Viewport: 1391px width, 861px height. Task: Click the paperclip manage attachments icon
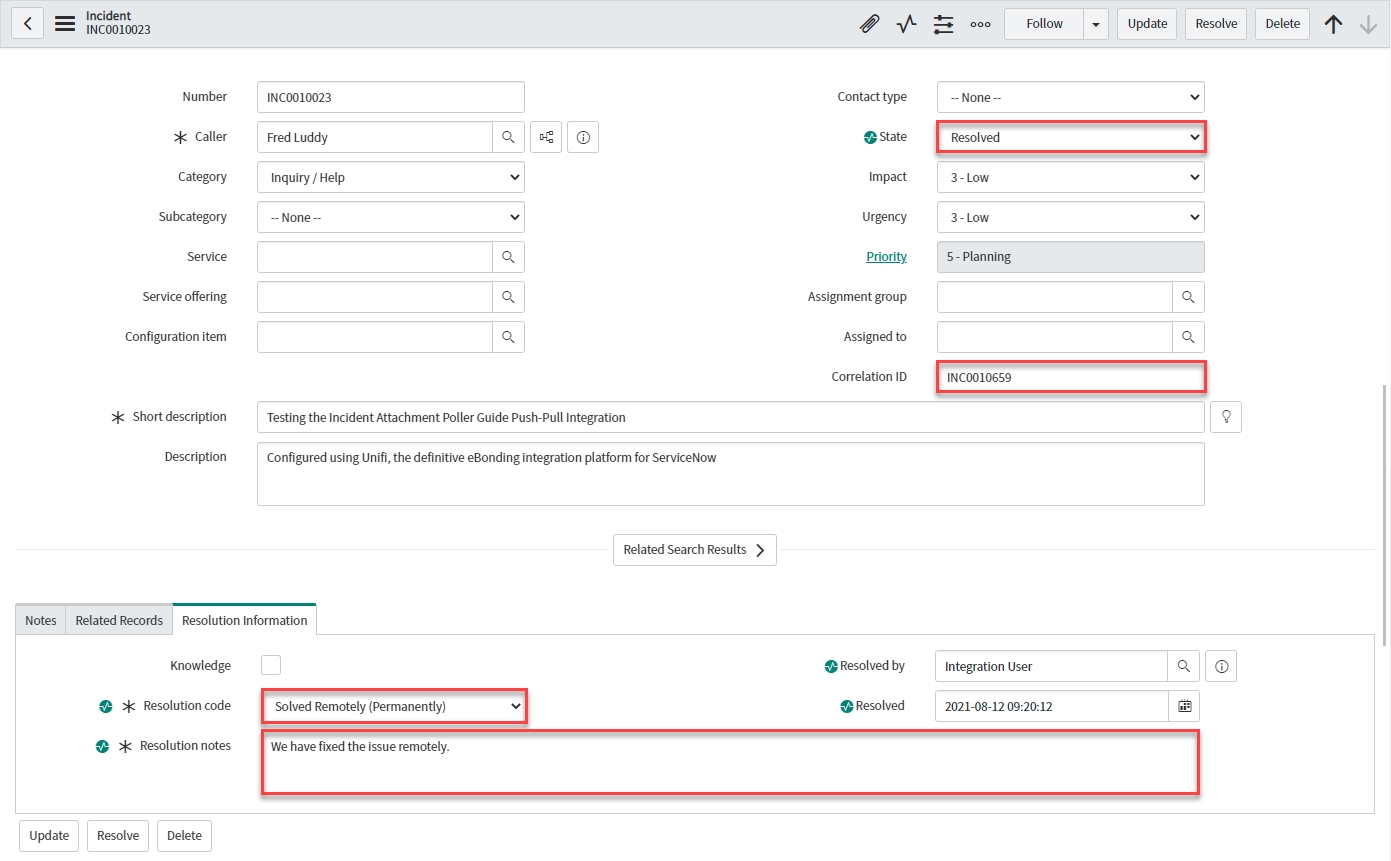coord(869,24)
